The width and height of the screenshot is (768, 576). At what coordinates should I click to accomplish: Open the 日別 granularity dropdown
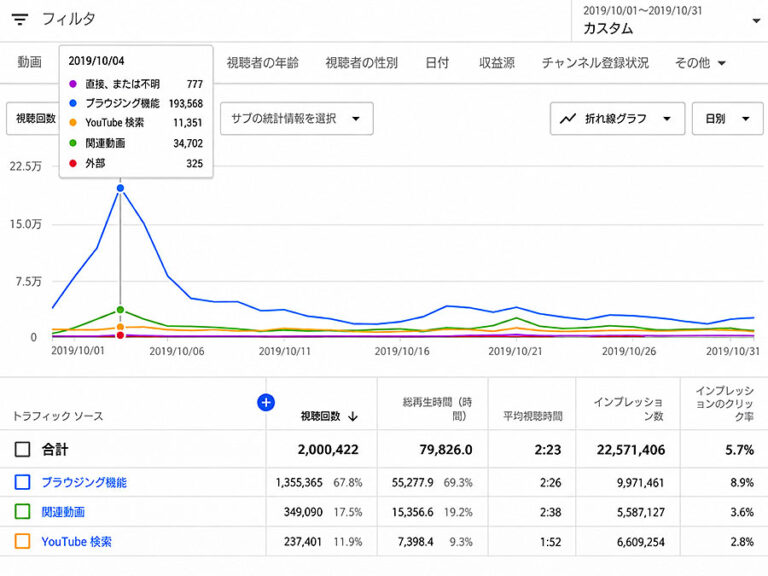tap(727, 119)
